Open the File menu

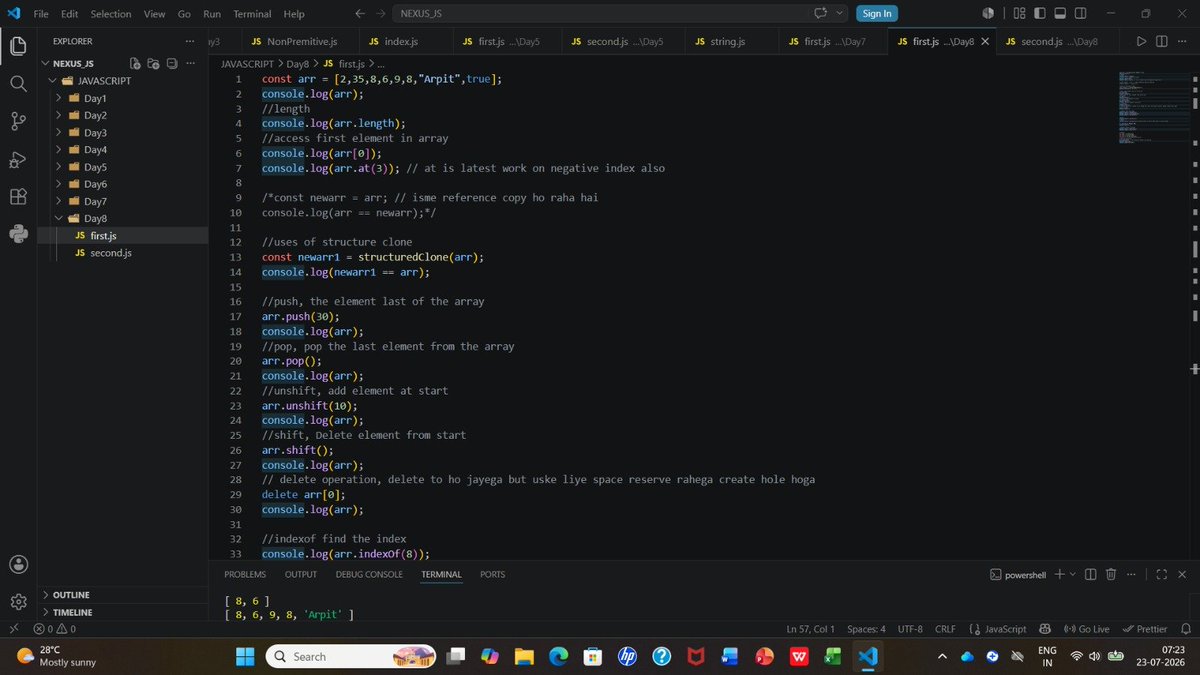point(42,13)
